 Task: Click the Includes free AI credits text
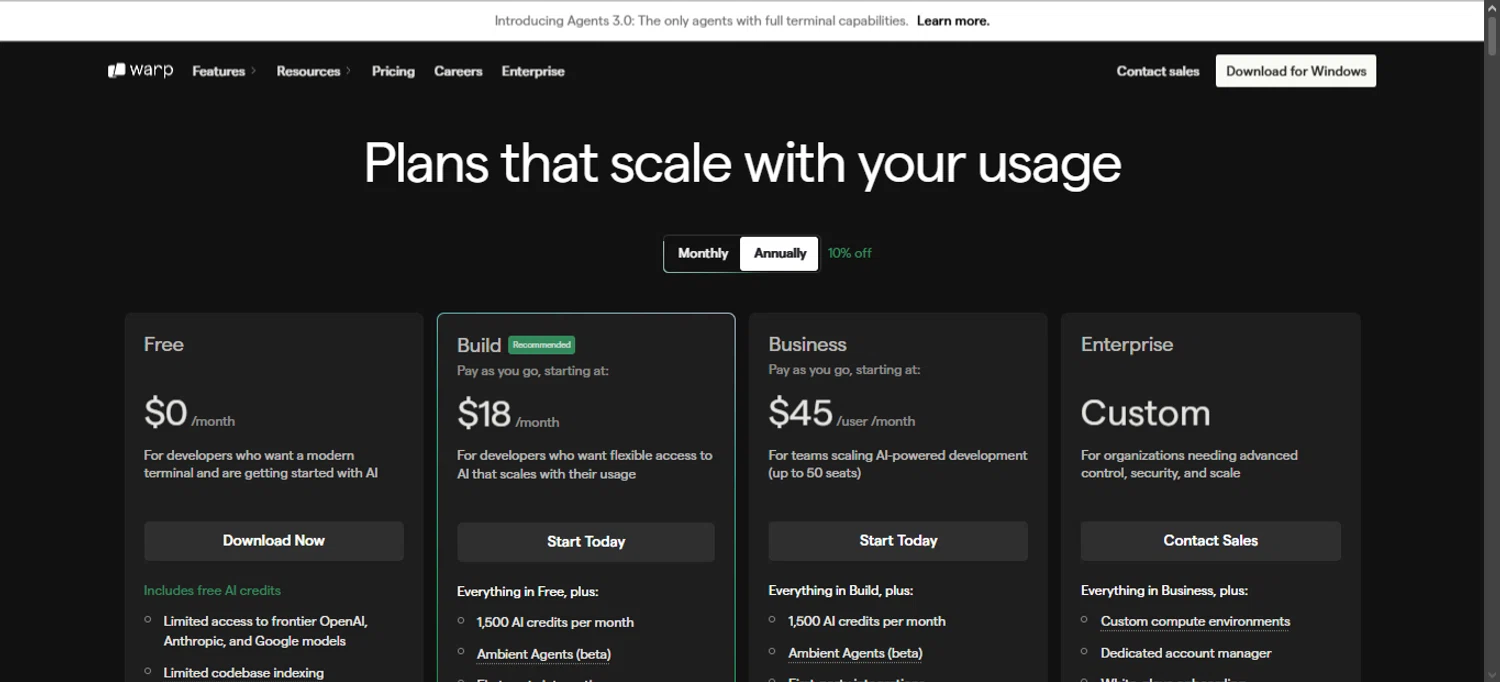tap(212, 590)
